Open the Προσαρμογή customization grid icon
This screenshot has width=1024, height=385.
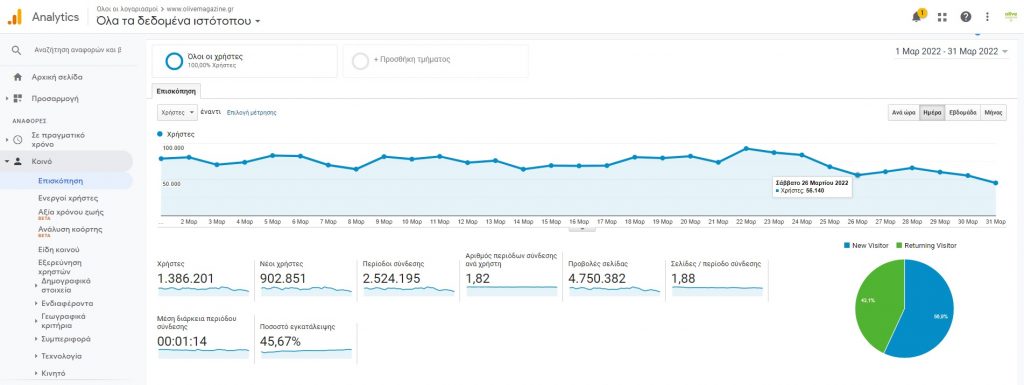[x=18, y=99]
